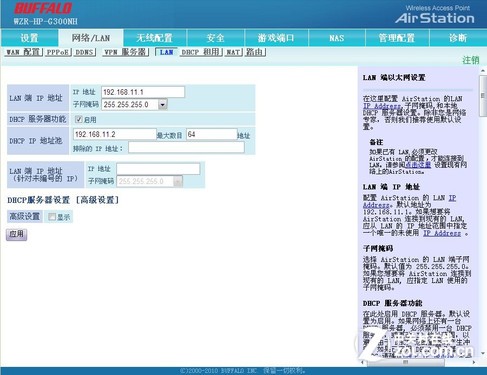Expand the 子网掩码 255.255.255.0 dropdown
This screenshot has width=487, height=375.
click(x=162, y=105)
